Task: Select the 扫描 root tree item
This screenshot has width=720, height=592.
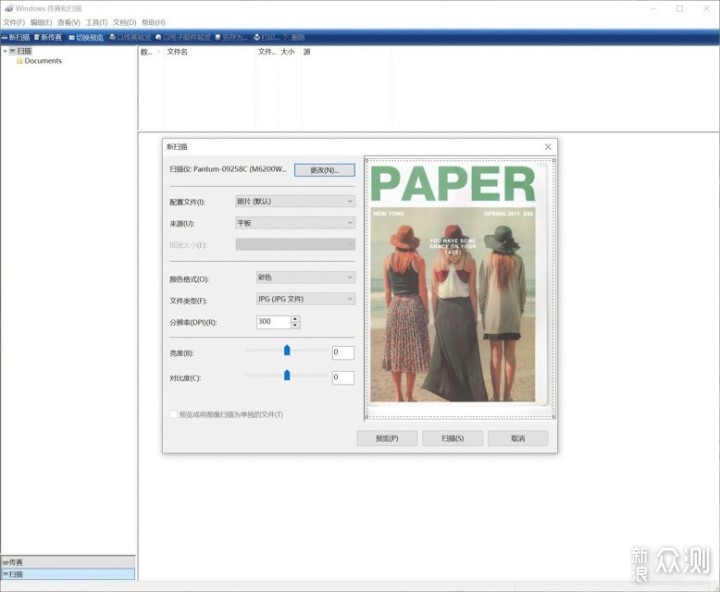Action: click(24, 51)
